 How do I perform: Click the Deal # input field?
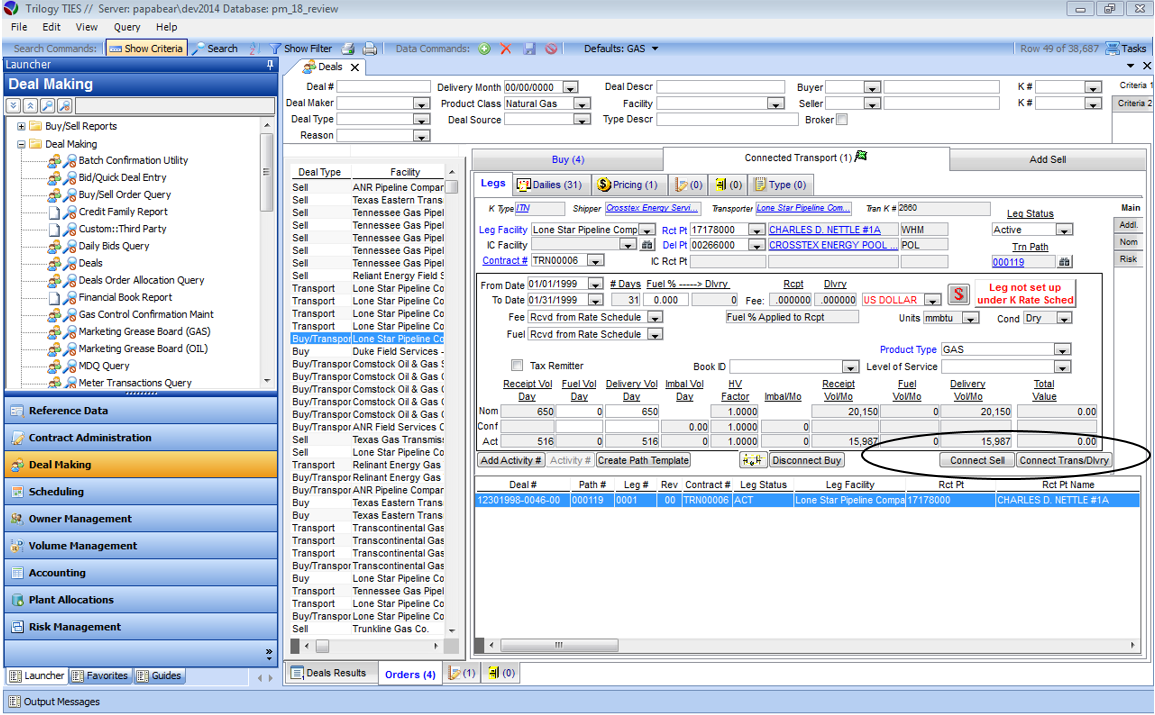pyautogui.click(x=383, y=87)
